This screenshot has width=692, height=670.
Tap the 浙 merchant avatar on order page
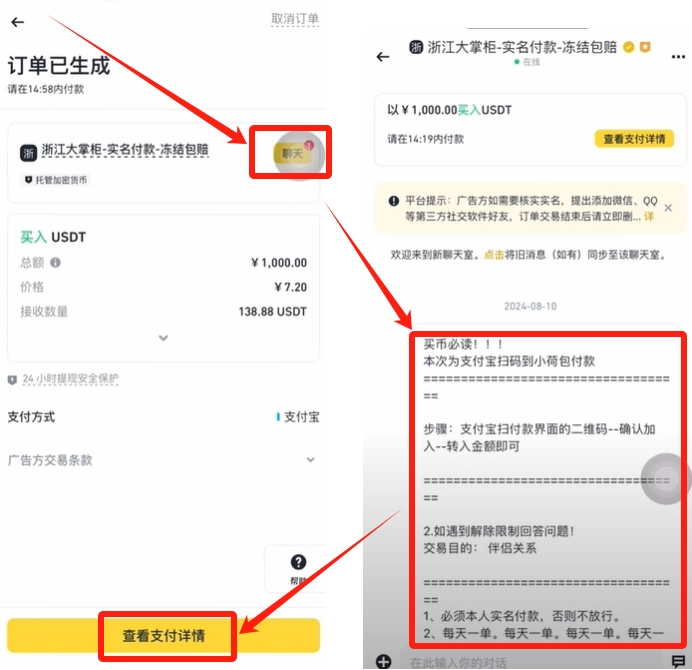pos(28,153)
